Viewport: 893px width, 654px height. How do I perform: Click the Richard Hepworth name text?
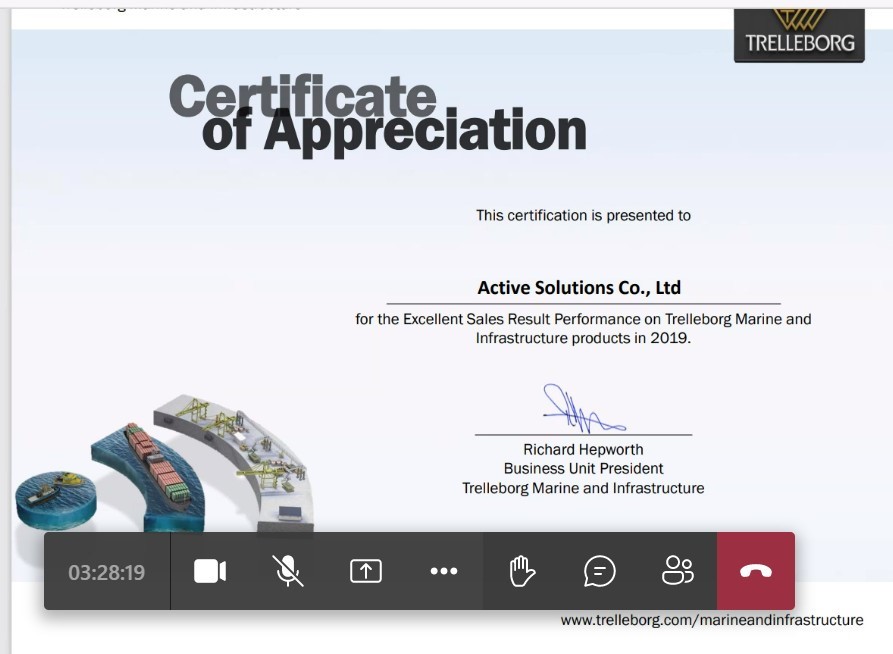click(583, 449)
